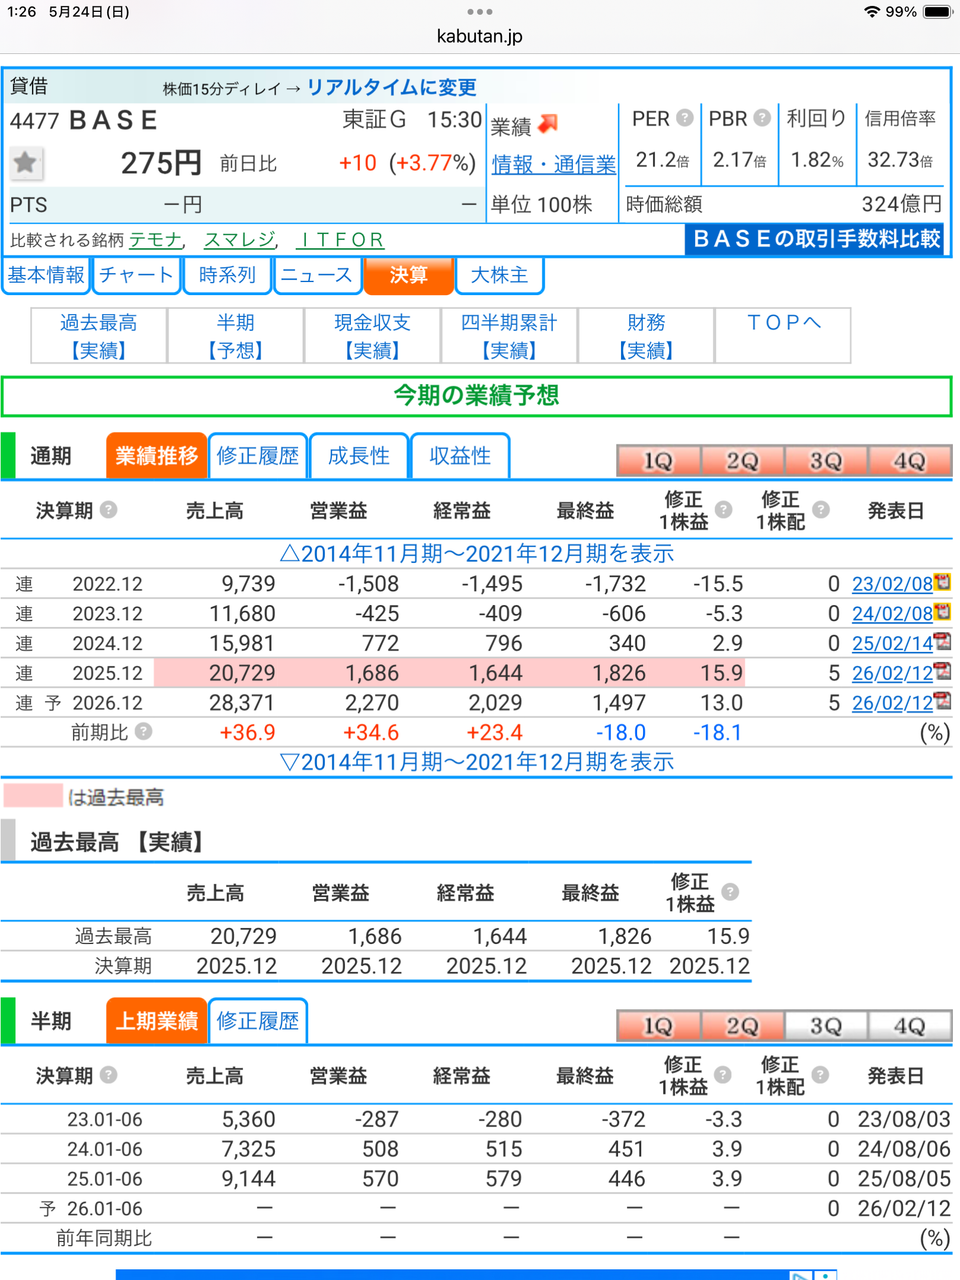Tap help icon beside 決算期 in 通期 table

tap(109, 510)
